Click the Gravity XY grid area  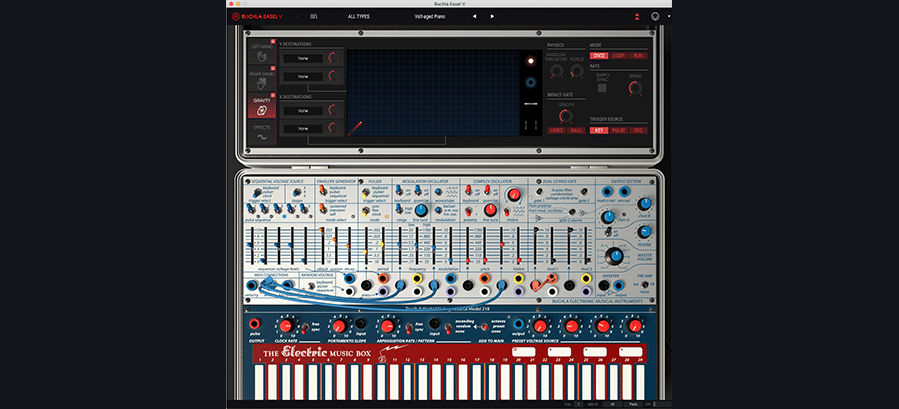433,93
